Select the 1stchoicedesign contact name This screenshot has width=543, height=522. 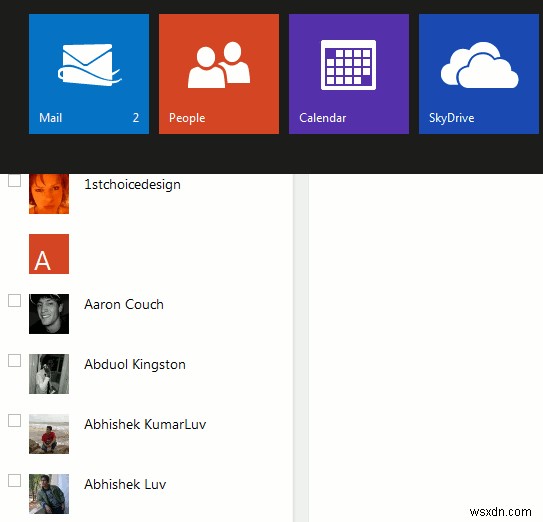click(x=132, y=184)
